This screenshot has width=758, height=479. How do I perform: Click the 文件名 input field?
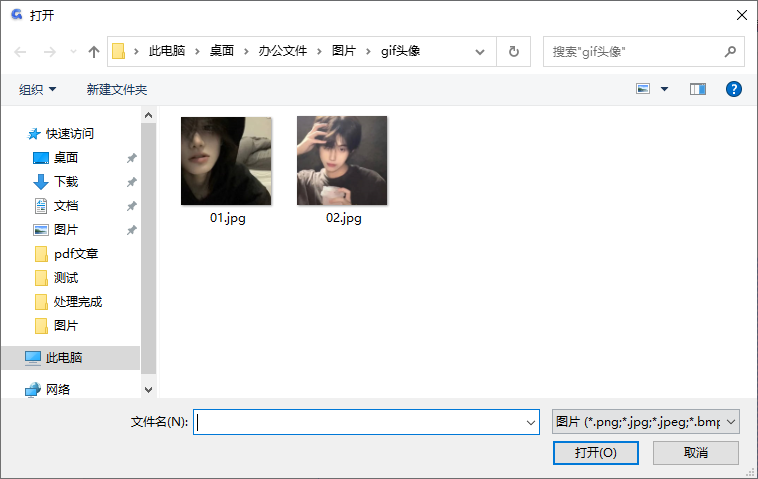pyautogui.click(x=360, y=423)
